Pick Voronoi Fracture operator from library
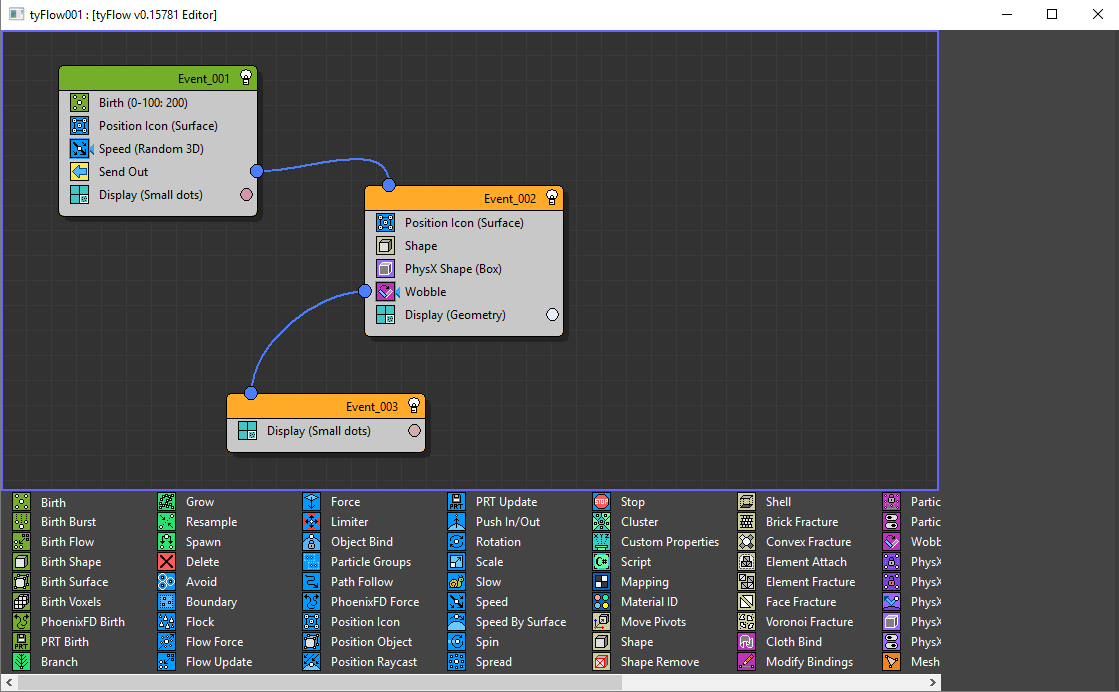The image size is (1119, 692). pos(796,622)
